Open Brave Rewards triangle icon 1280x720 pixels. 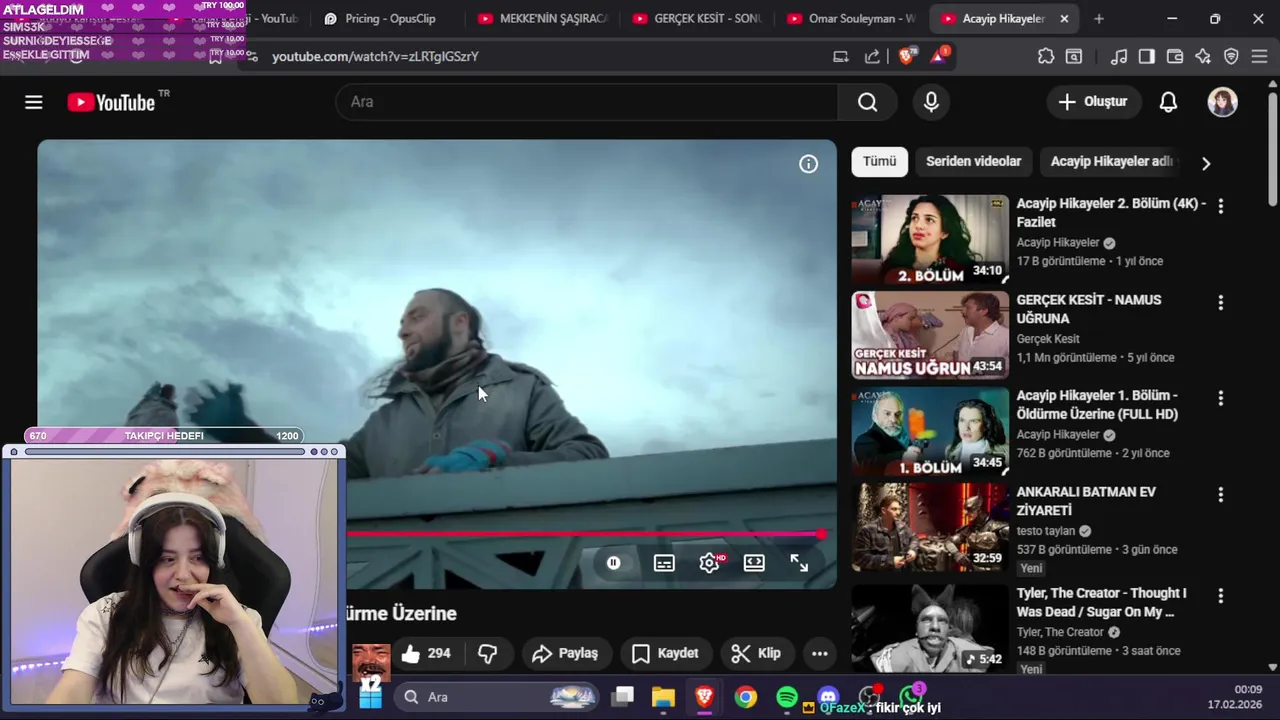pos(939,56)
